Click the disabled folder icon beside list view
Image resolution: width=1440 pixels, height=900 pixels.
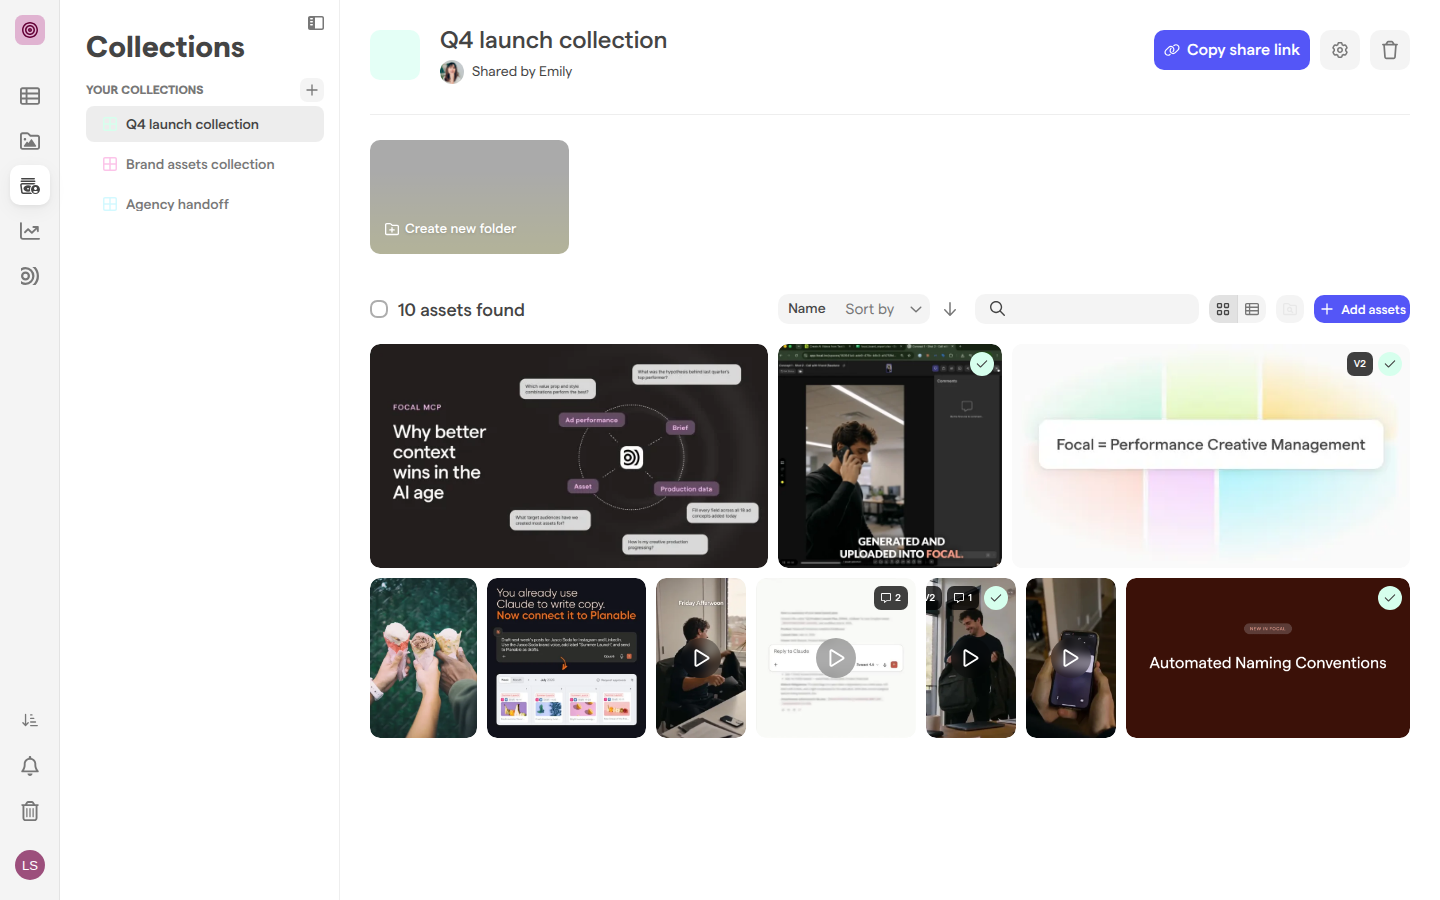1290,309
